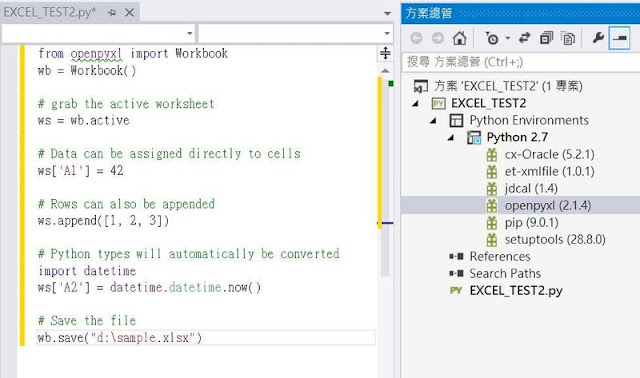Image resolution: width=640 pixels, height=378 pixels.
Task: Collapse the EXCEL_TEST2 project node
Action: [x=416, y=104]
